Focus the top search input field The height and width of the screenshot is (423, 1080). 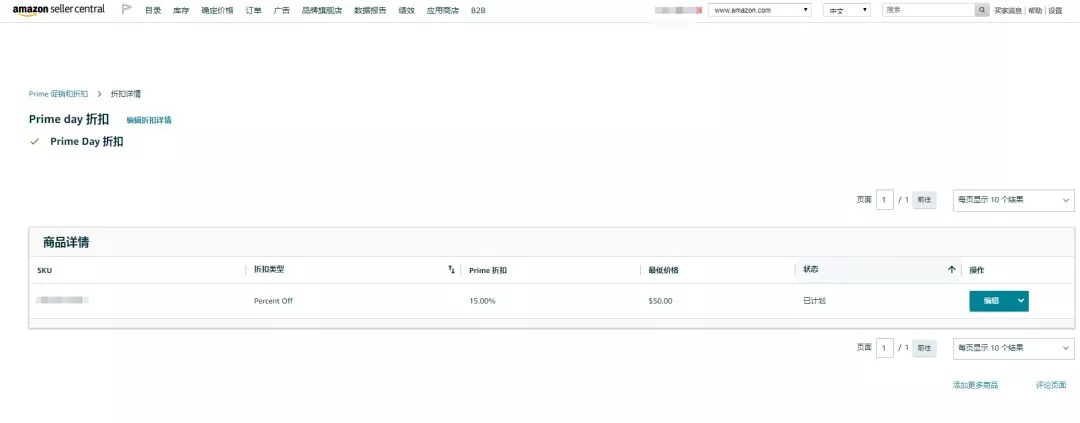tap(930, 10)
